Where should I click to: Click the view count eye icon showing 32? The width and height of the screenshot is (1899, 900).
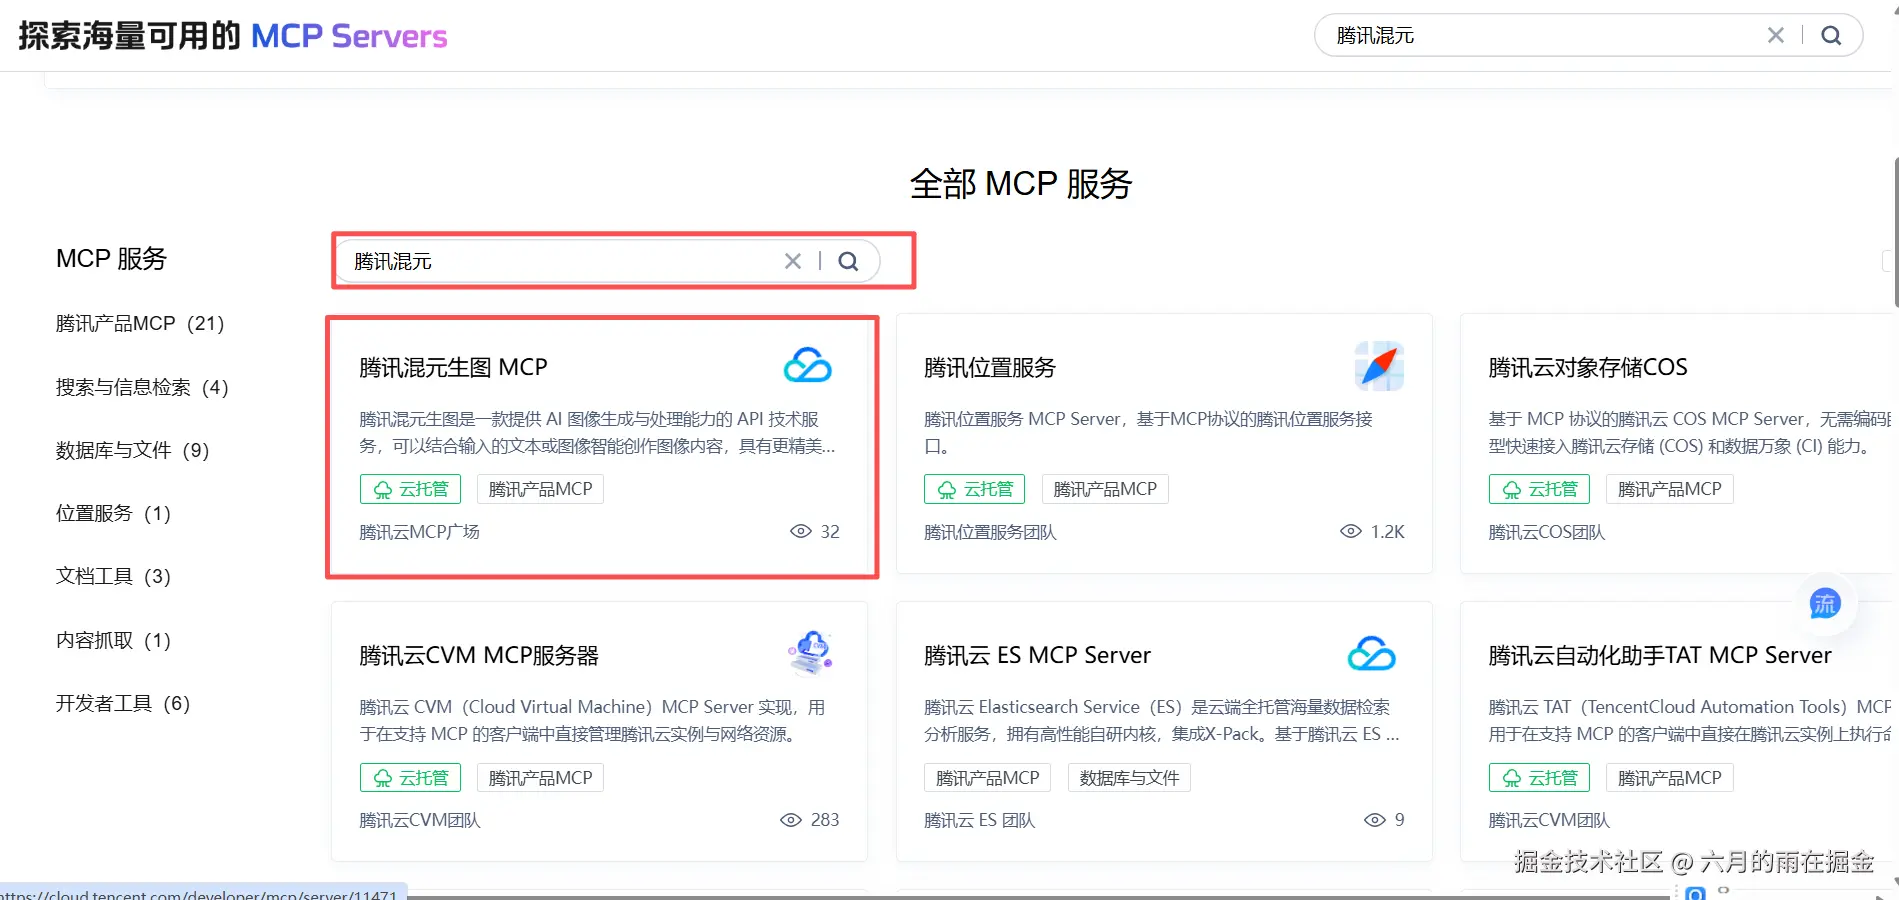pos(801,531)
